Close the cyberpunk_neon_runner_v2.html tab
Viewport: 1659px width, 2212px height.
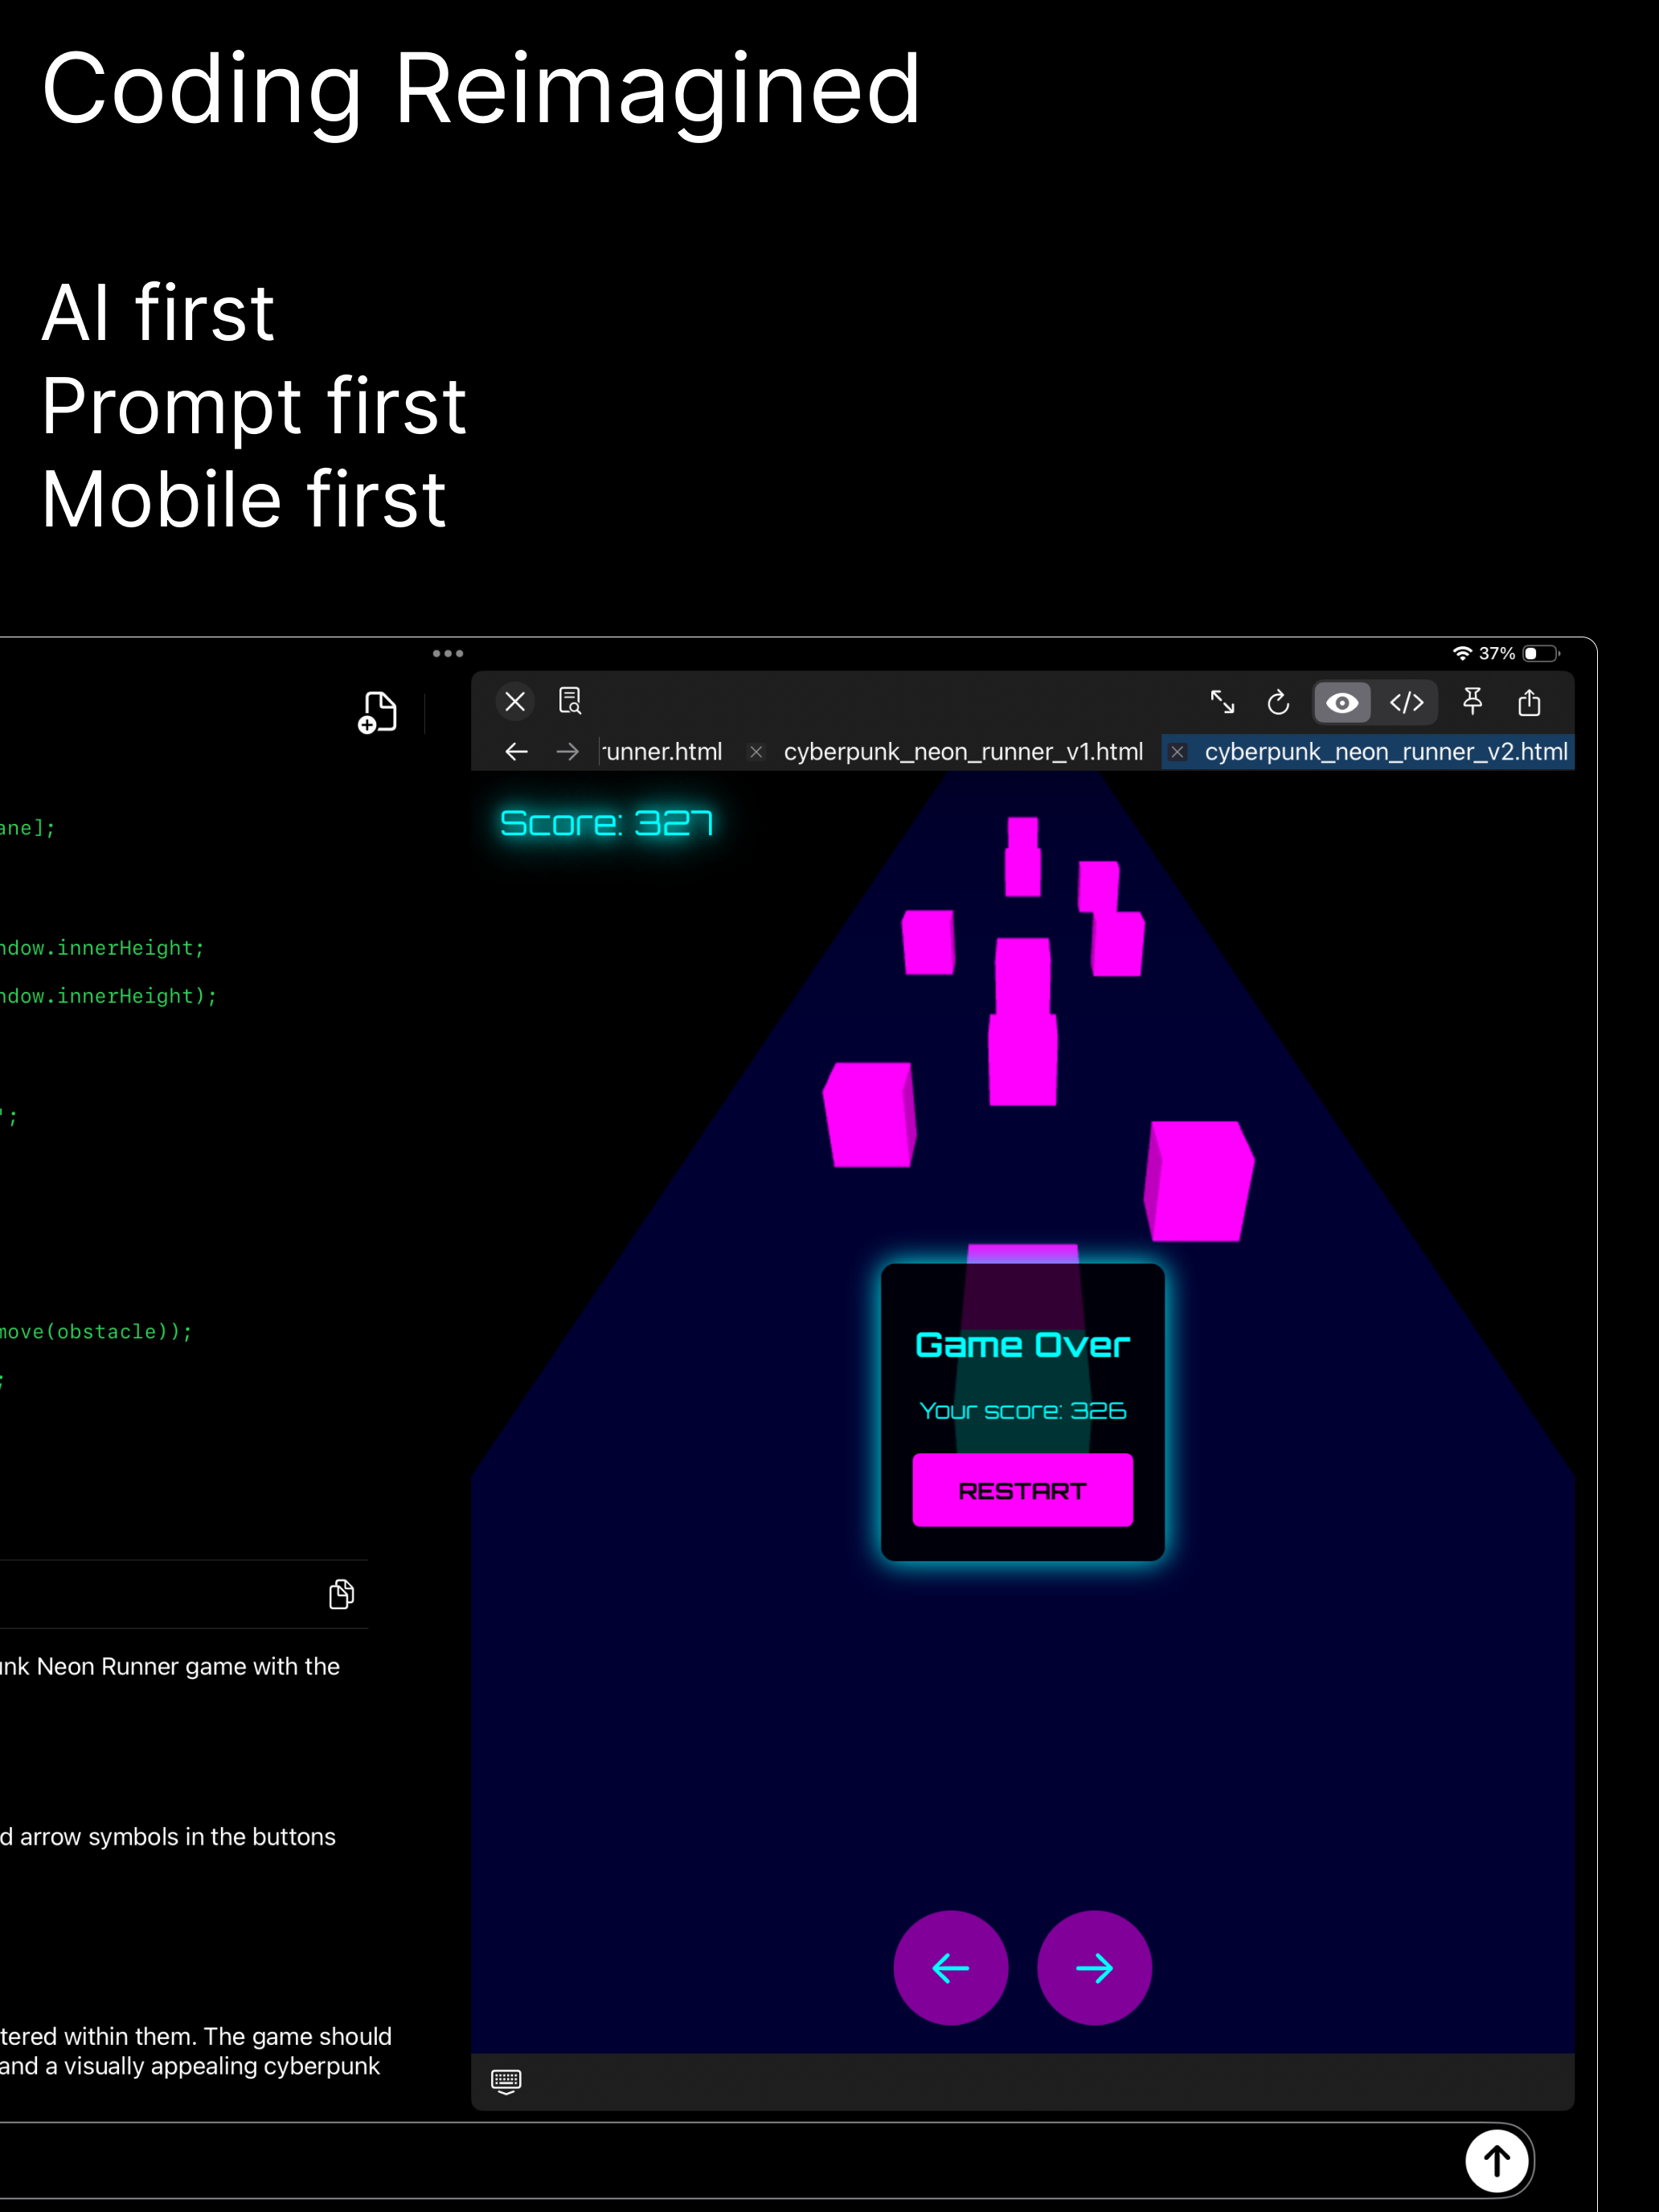1178,752
